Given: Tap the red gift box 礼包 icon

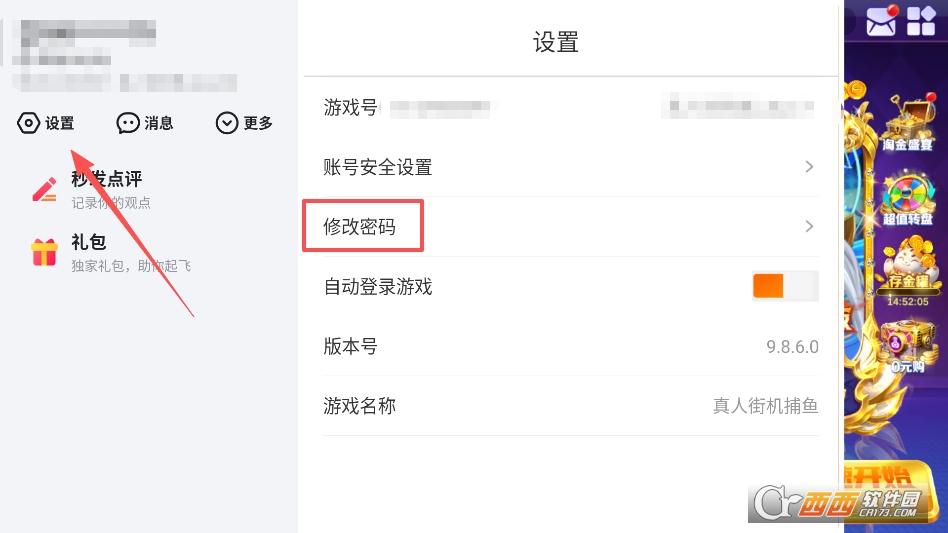Looking at the screenshot, I should coord(45,252).
